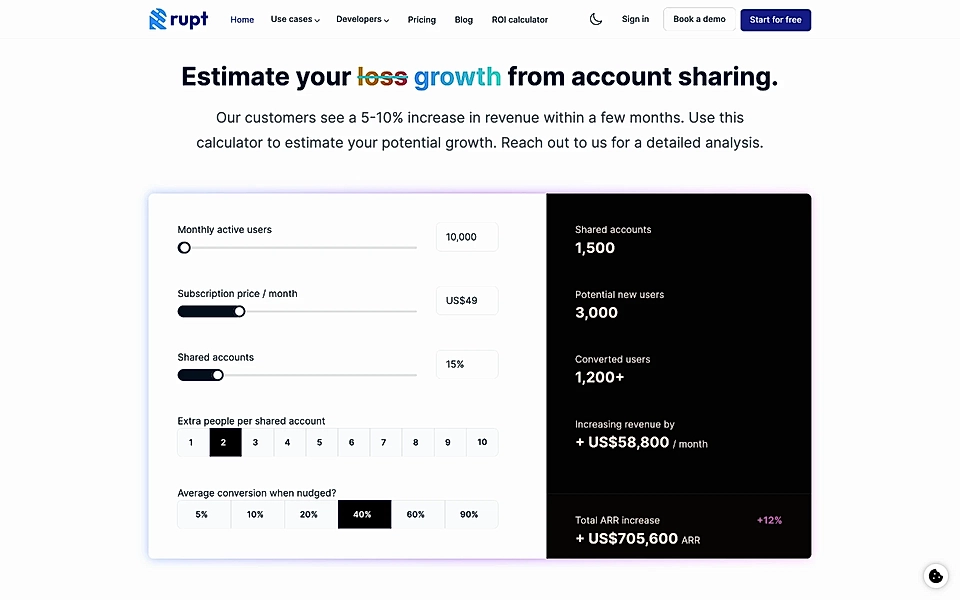Choose 60% average conversion when nudged
The image size is (960, 600).
(x=416, y=514)
